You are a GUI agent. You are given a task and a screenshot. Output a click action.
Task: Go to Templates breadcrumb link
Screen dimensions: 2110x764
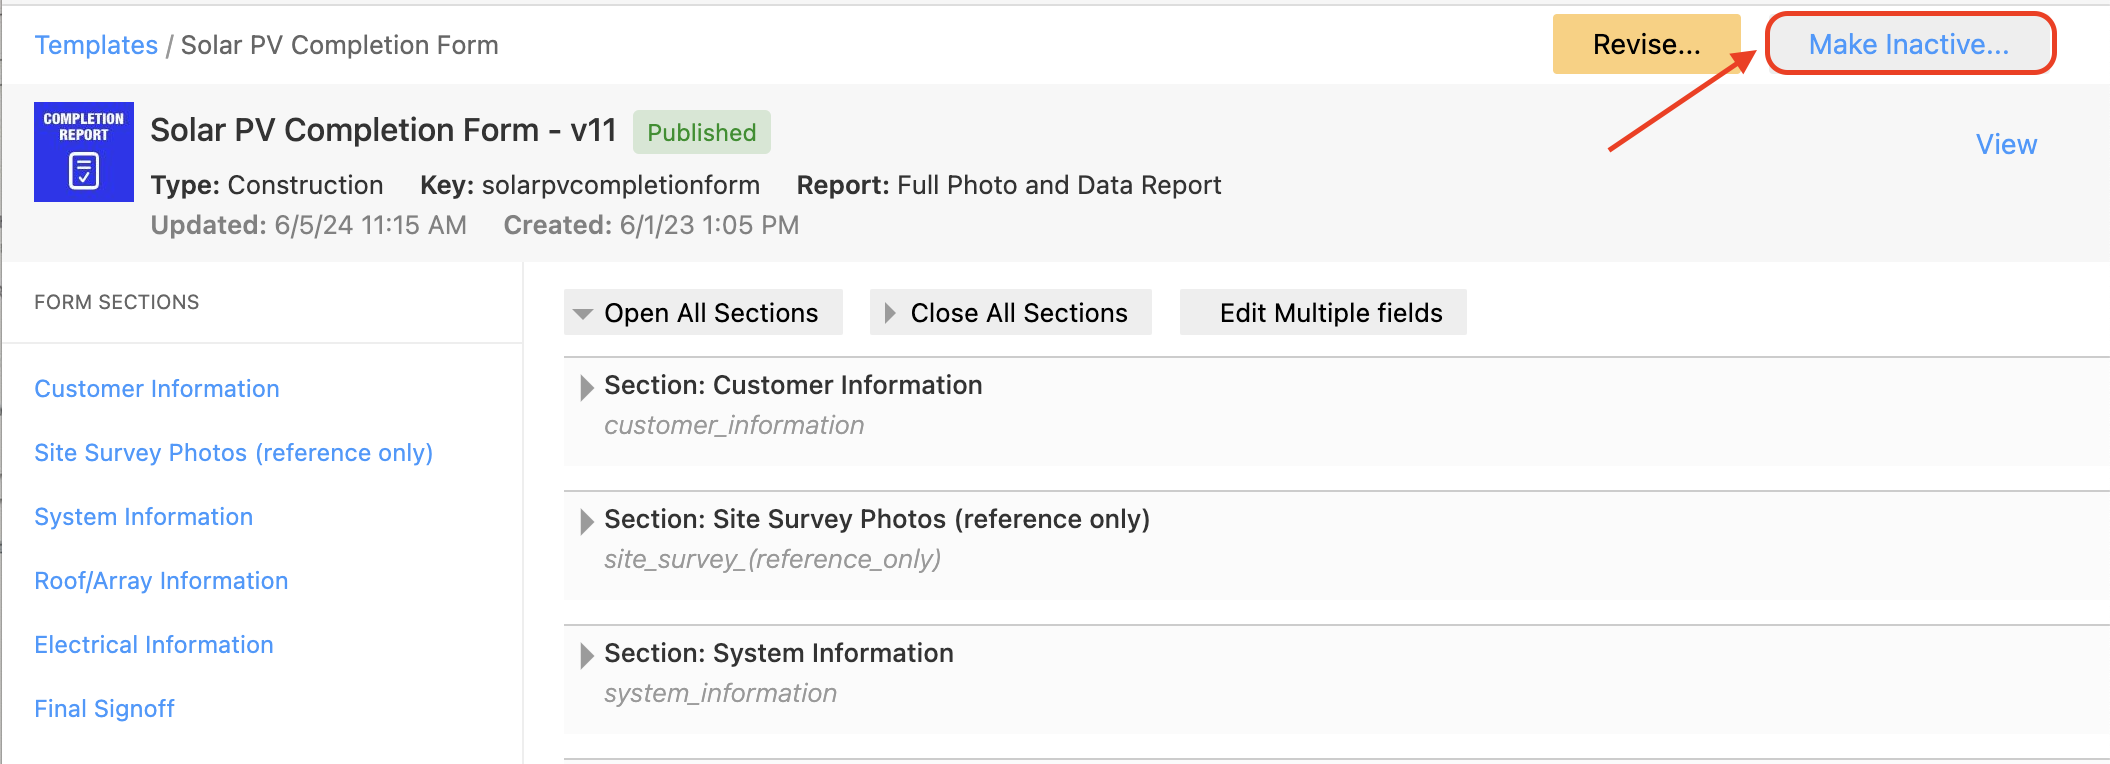(96, 45)
